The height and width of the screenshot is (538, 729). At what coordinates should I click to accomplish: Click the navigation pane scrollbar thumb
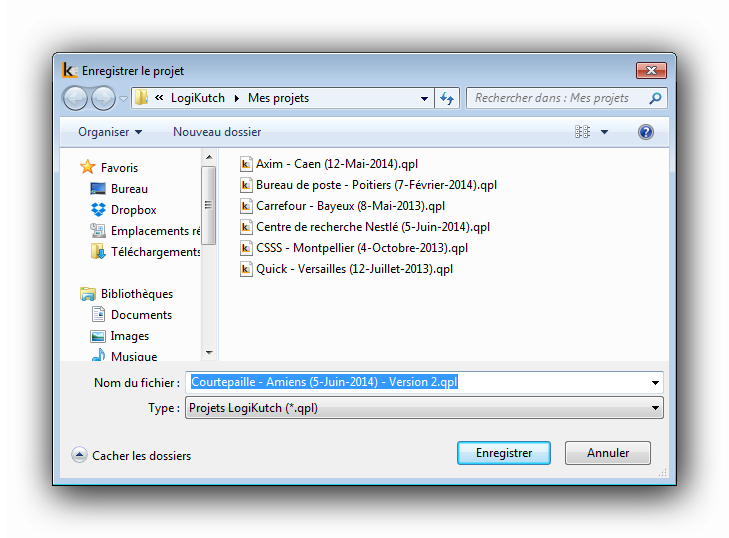208,205
